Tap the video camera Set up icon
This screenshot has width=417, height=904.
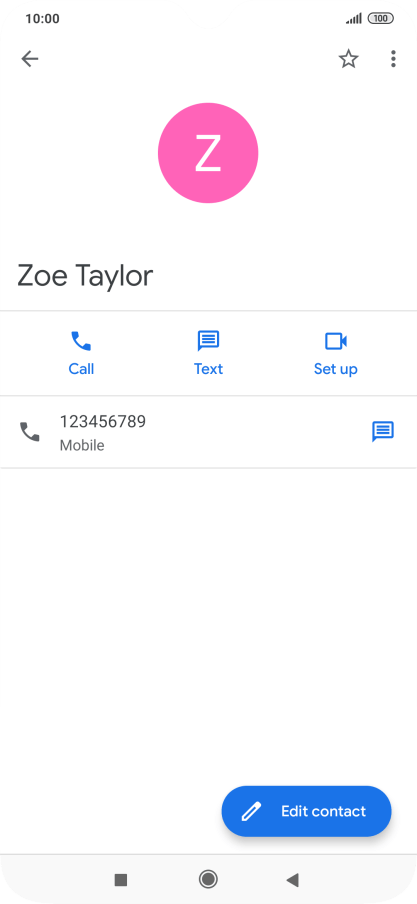pyautogui.click(x=336, y=341)
